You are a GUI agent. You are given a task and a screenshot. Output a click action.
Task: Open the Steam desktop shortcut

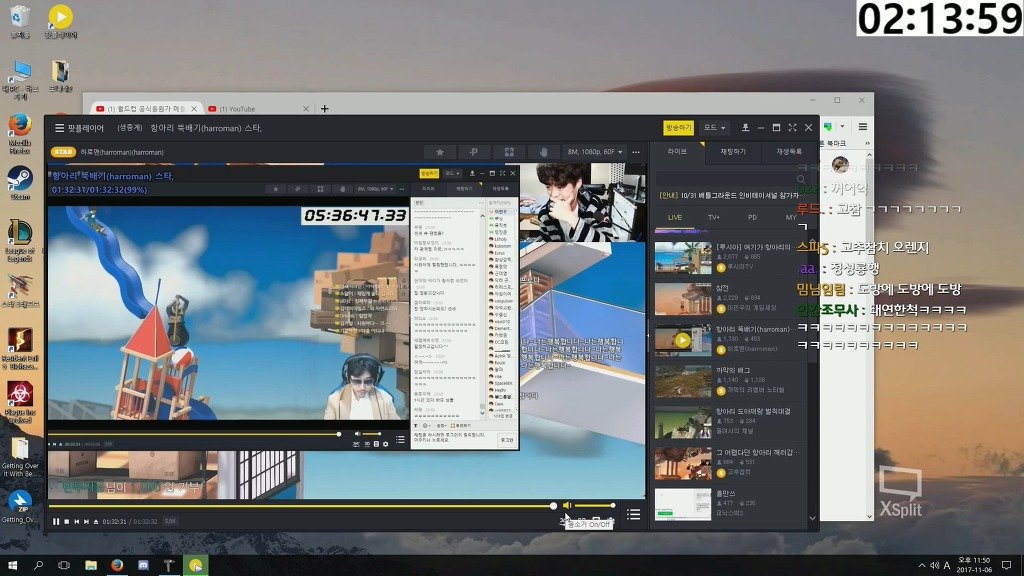[20, 183]
